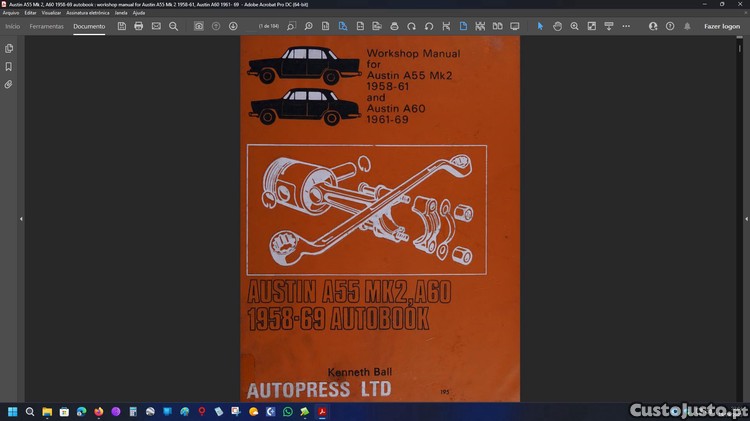This screenshot has width=750, height=421.
Task: Open the page thumbnails side panel
Action: pos(9,48)
